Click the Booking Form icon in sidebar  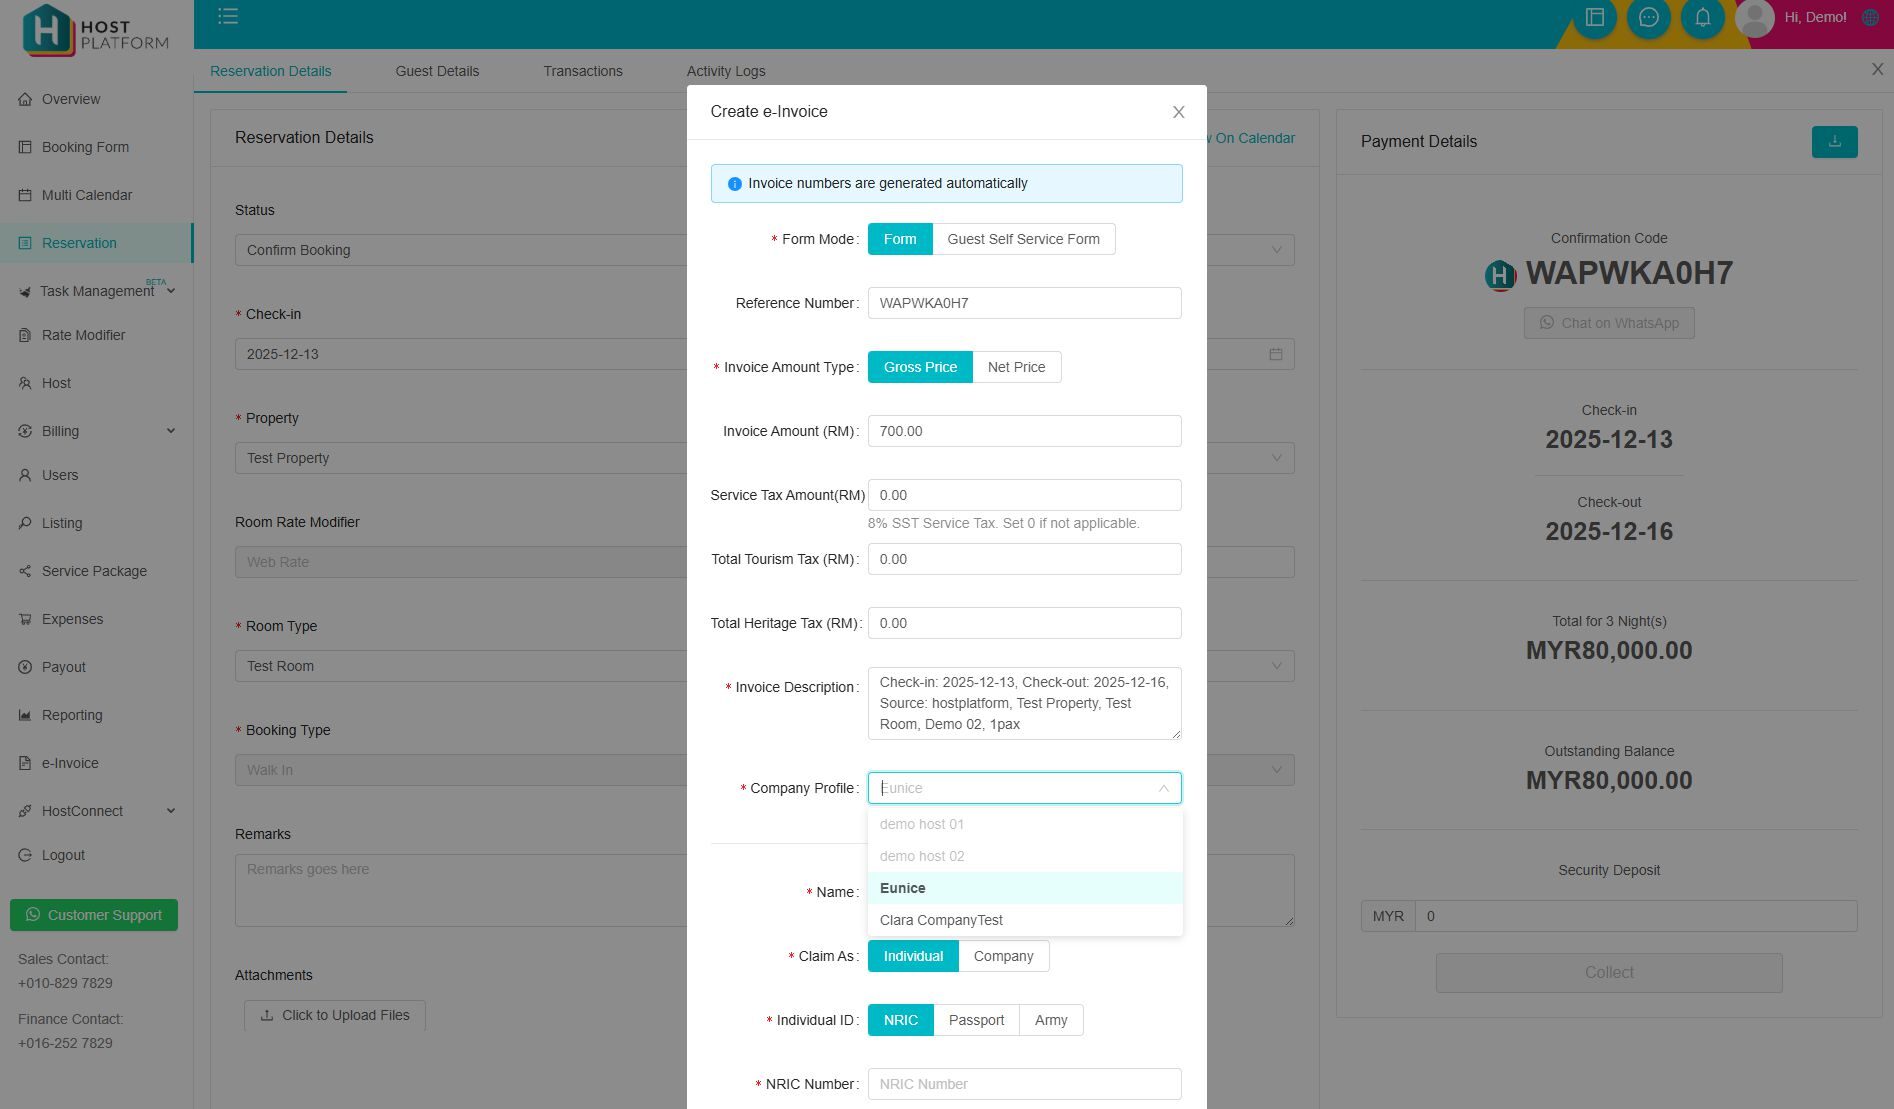click(25, 147)
